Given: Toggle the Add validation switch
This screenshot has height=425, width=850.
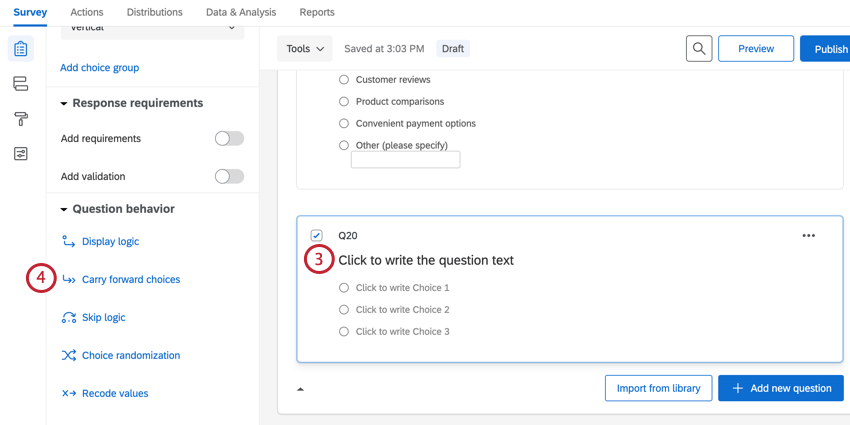Looking at the screenshot, I should pos(229,177).
